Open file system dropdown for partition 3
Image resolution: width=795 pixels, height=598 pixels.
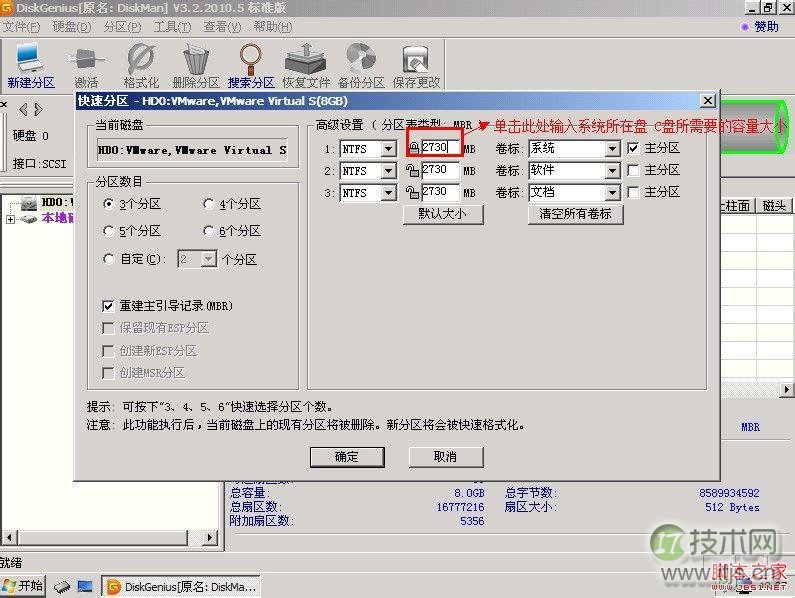pos(388,193)
